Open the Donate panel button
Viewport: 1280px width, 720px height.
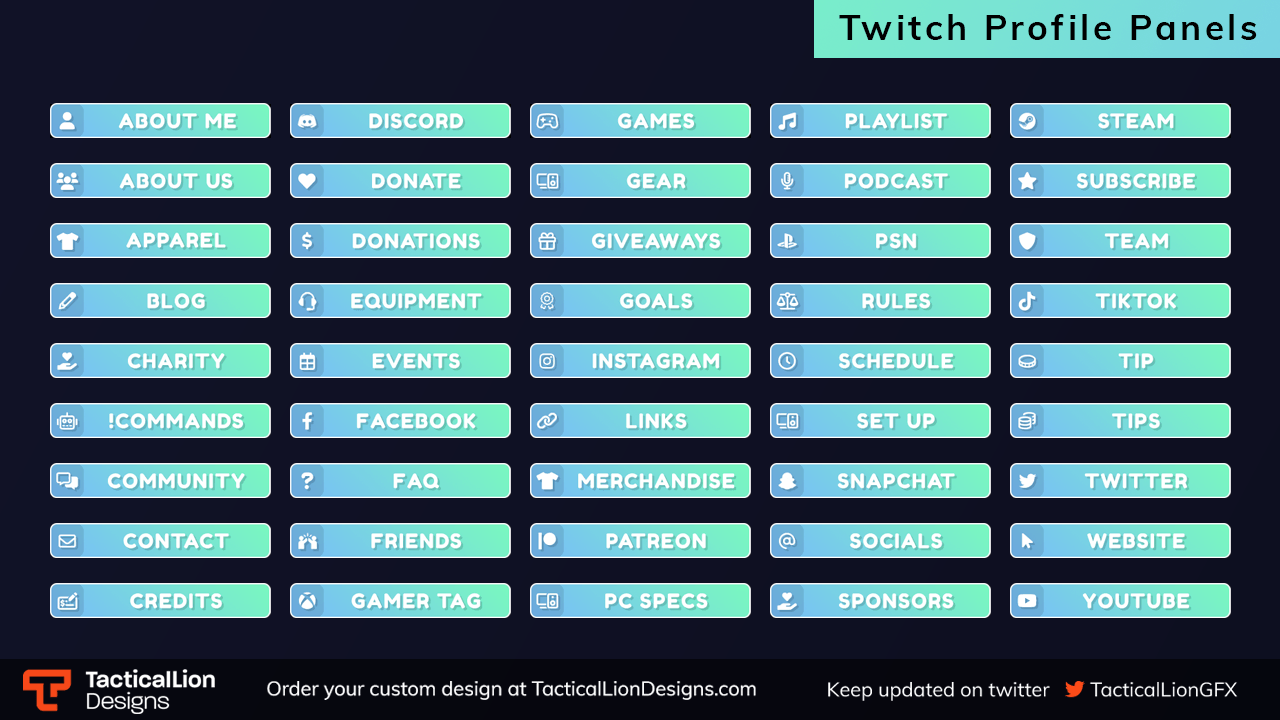[x=400, y=181]
